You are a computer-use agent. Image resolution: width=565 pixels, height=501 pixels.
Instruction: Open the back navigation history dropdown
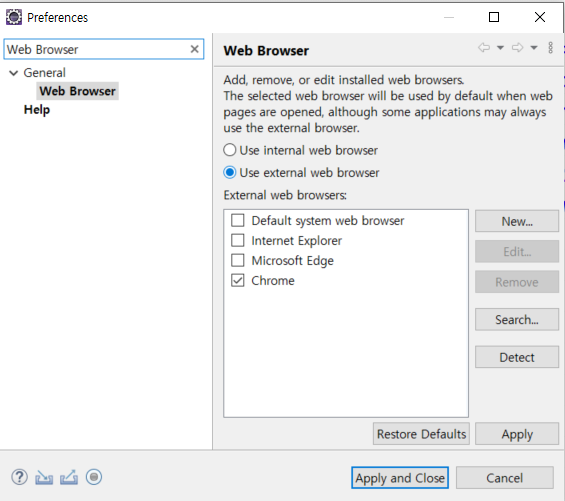(500, 48)
